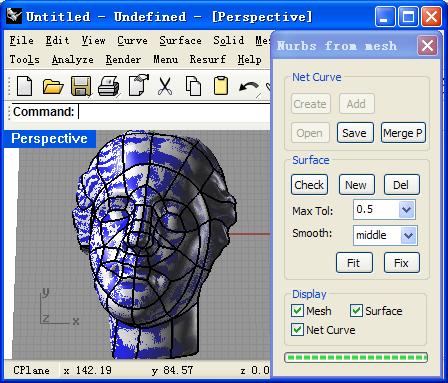The image size is (448, 383).
Task: Click the green progress bar
Action: [356, 358]
